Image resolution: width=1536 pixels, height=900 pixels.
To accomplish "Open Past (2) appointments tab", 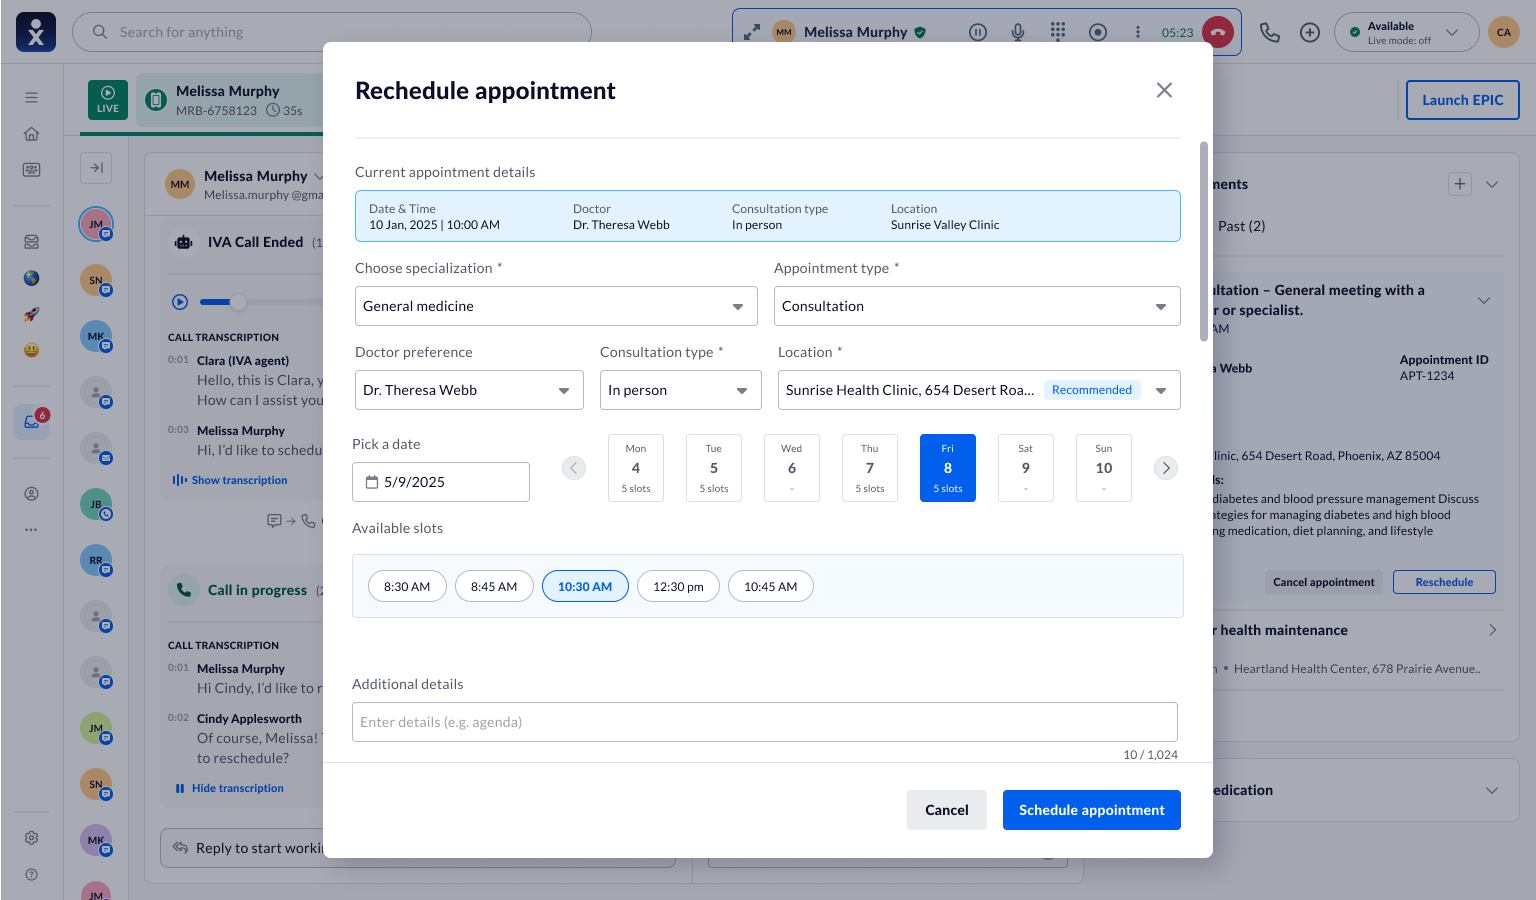I will click(x=1241, y=226).
